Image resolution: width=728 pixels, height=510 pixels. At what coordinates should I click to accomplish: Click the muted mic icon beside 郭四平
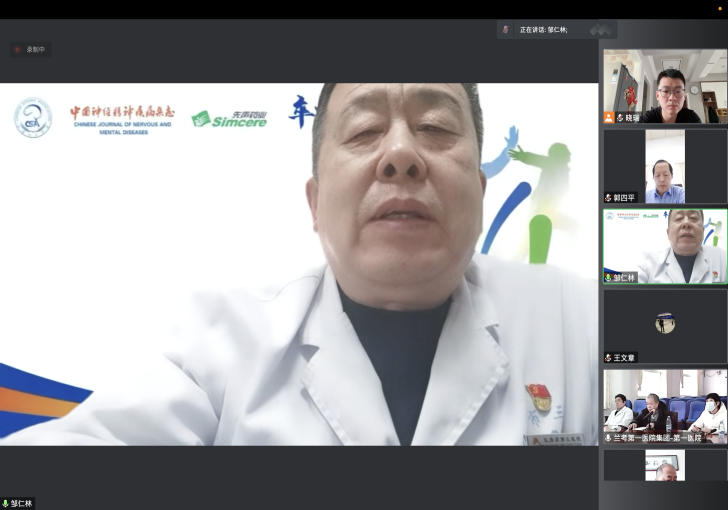click(608, 198)
